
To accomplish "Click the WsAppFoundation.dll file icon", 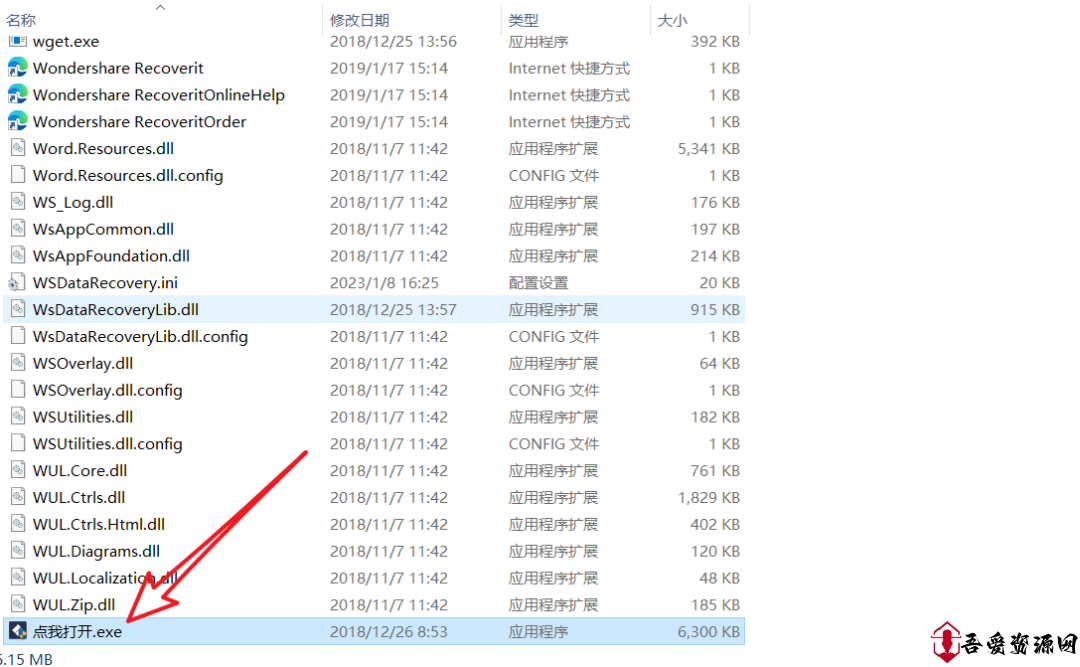I will 18,256.
